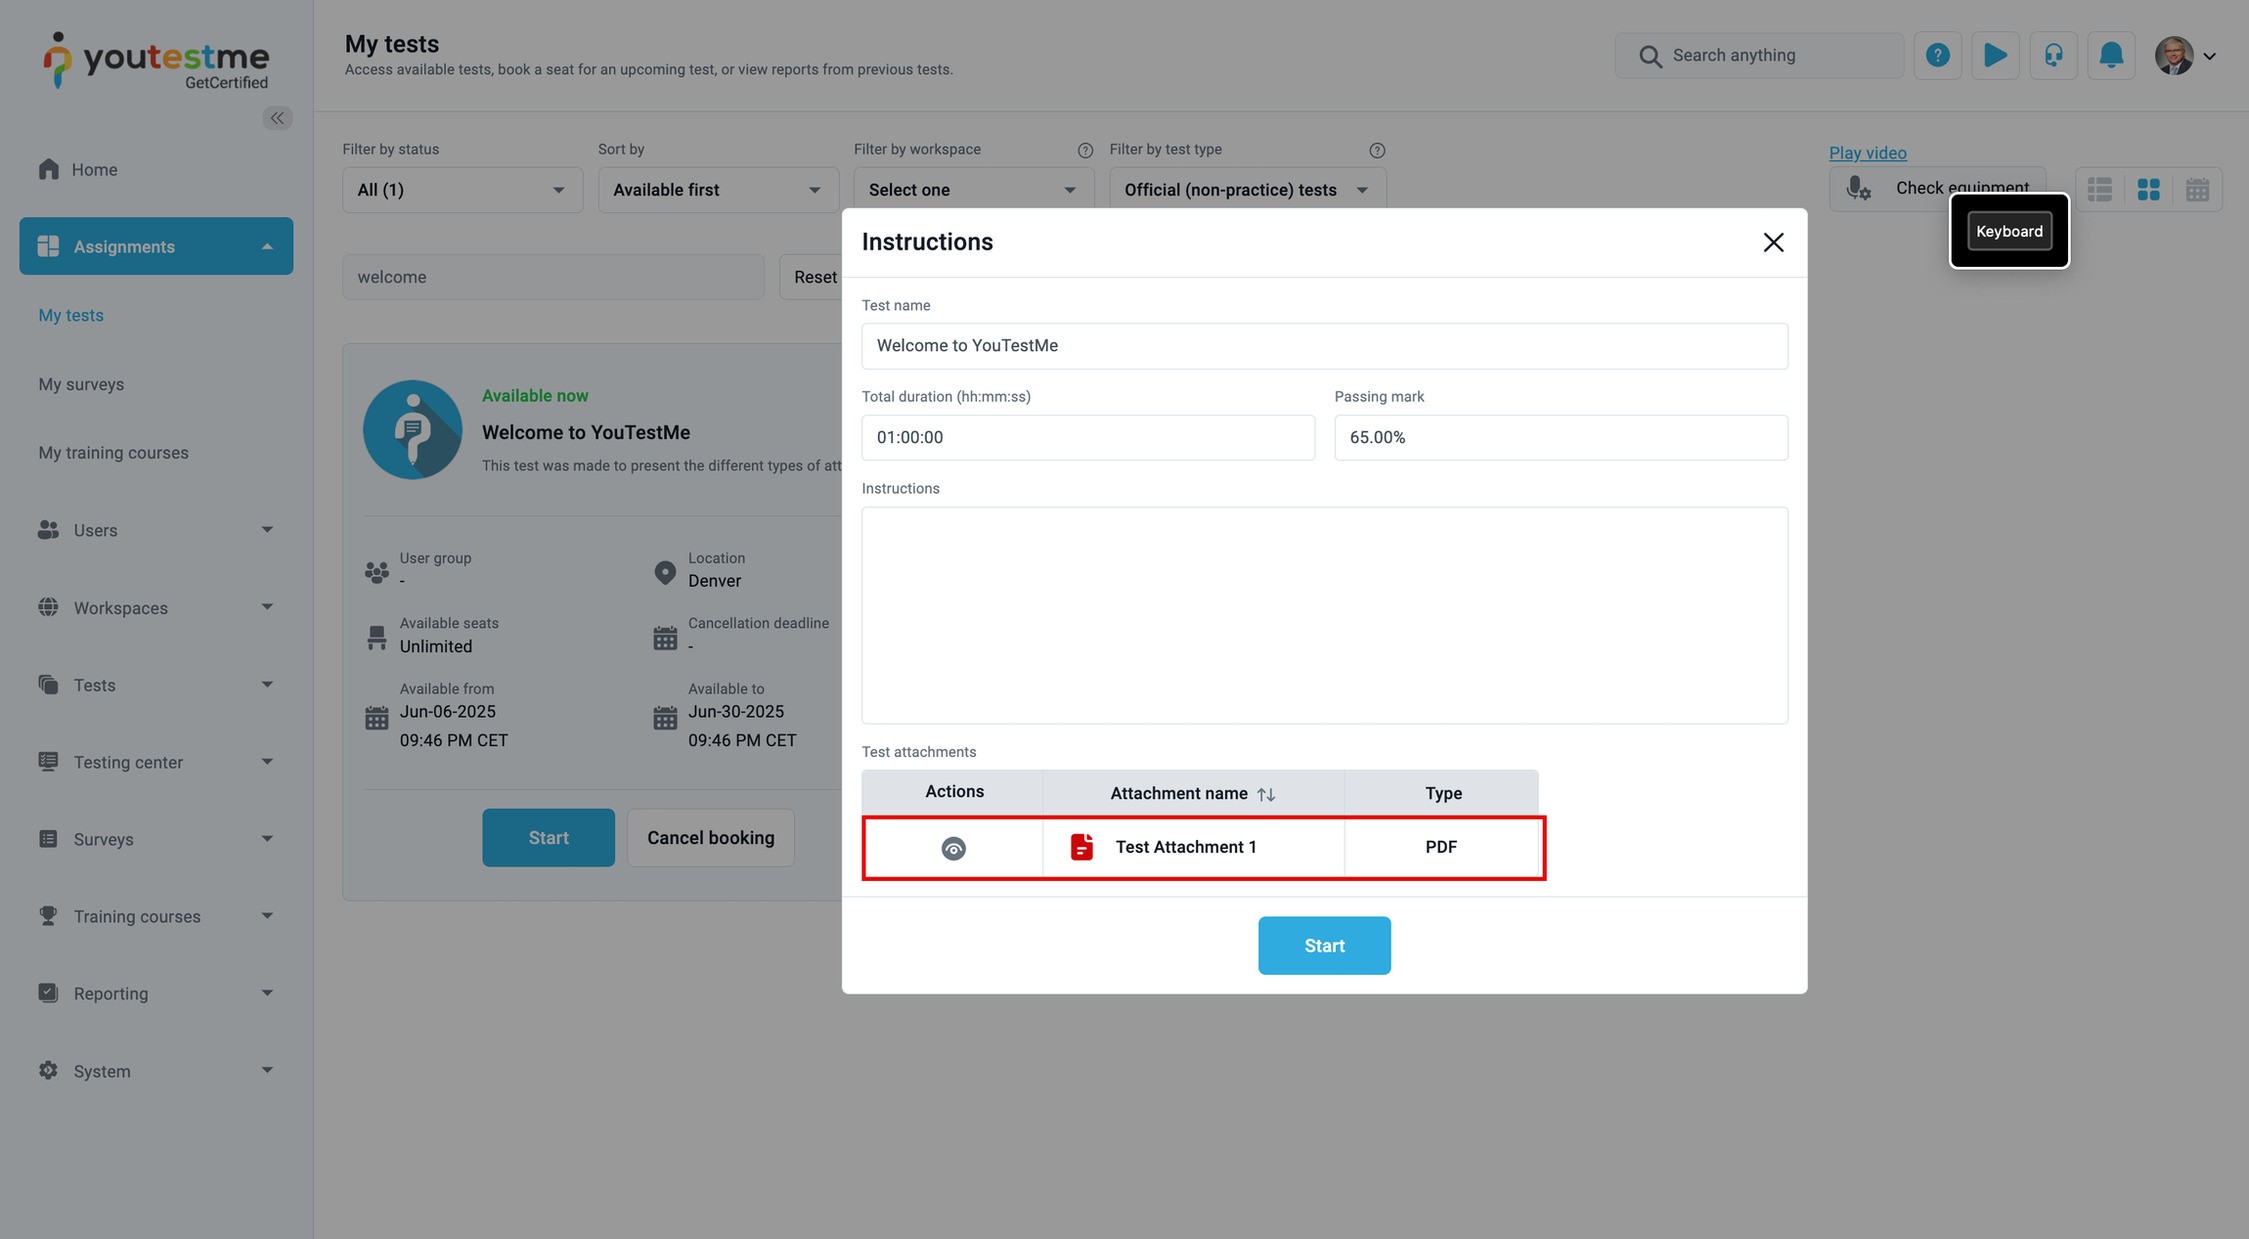This screenshot has width=2249, height=1239.
Task: Click Check equipment button
Action: [1937, 188]
